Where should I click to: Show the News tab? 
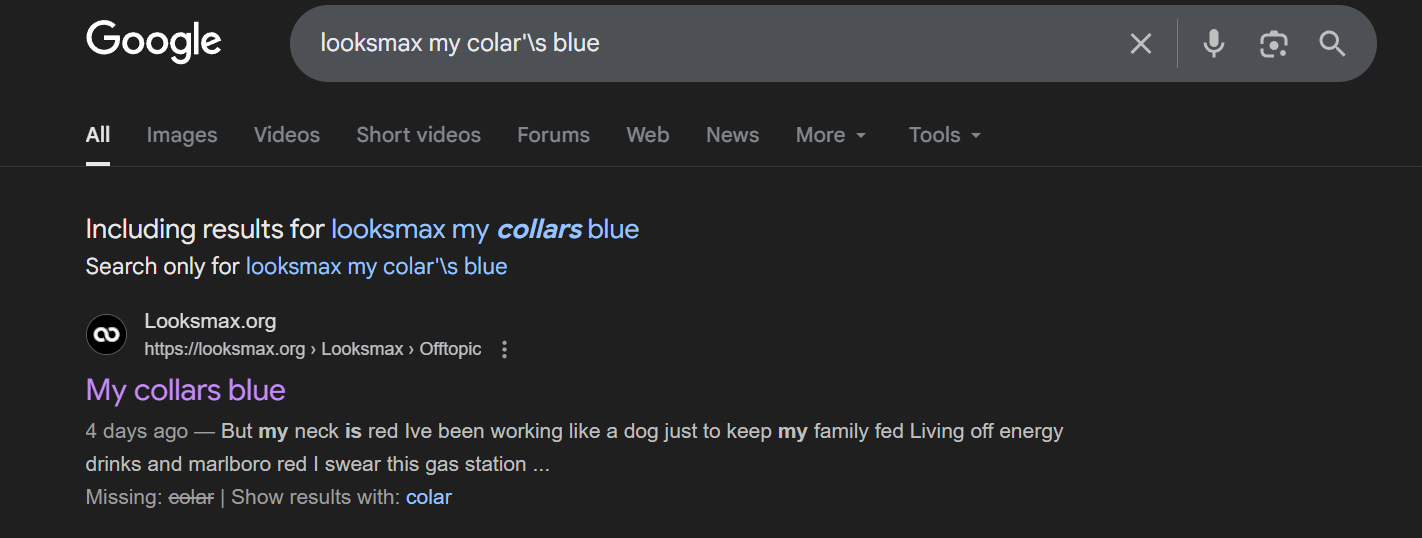point(732,135)
